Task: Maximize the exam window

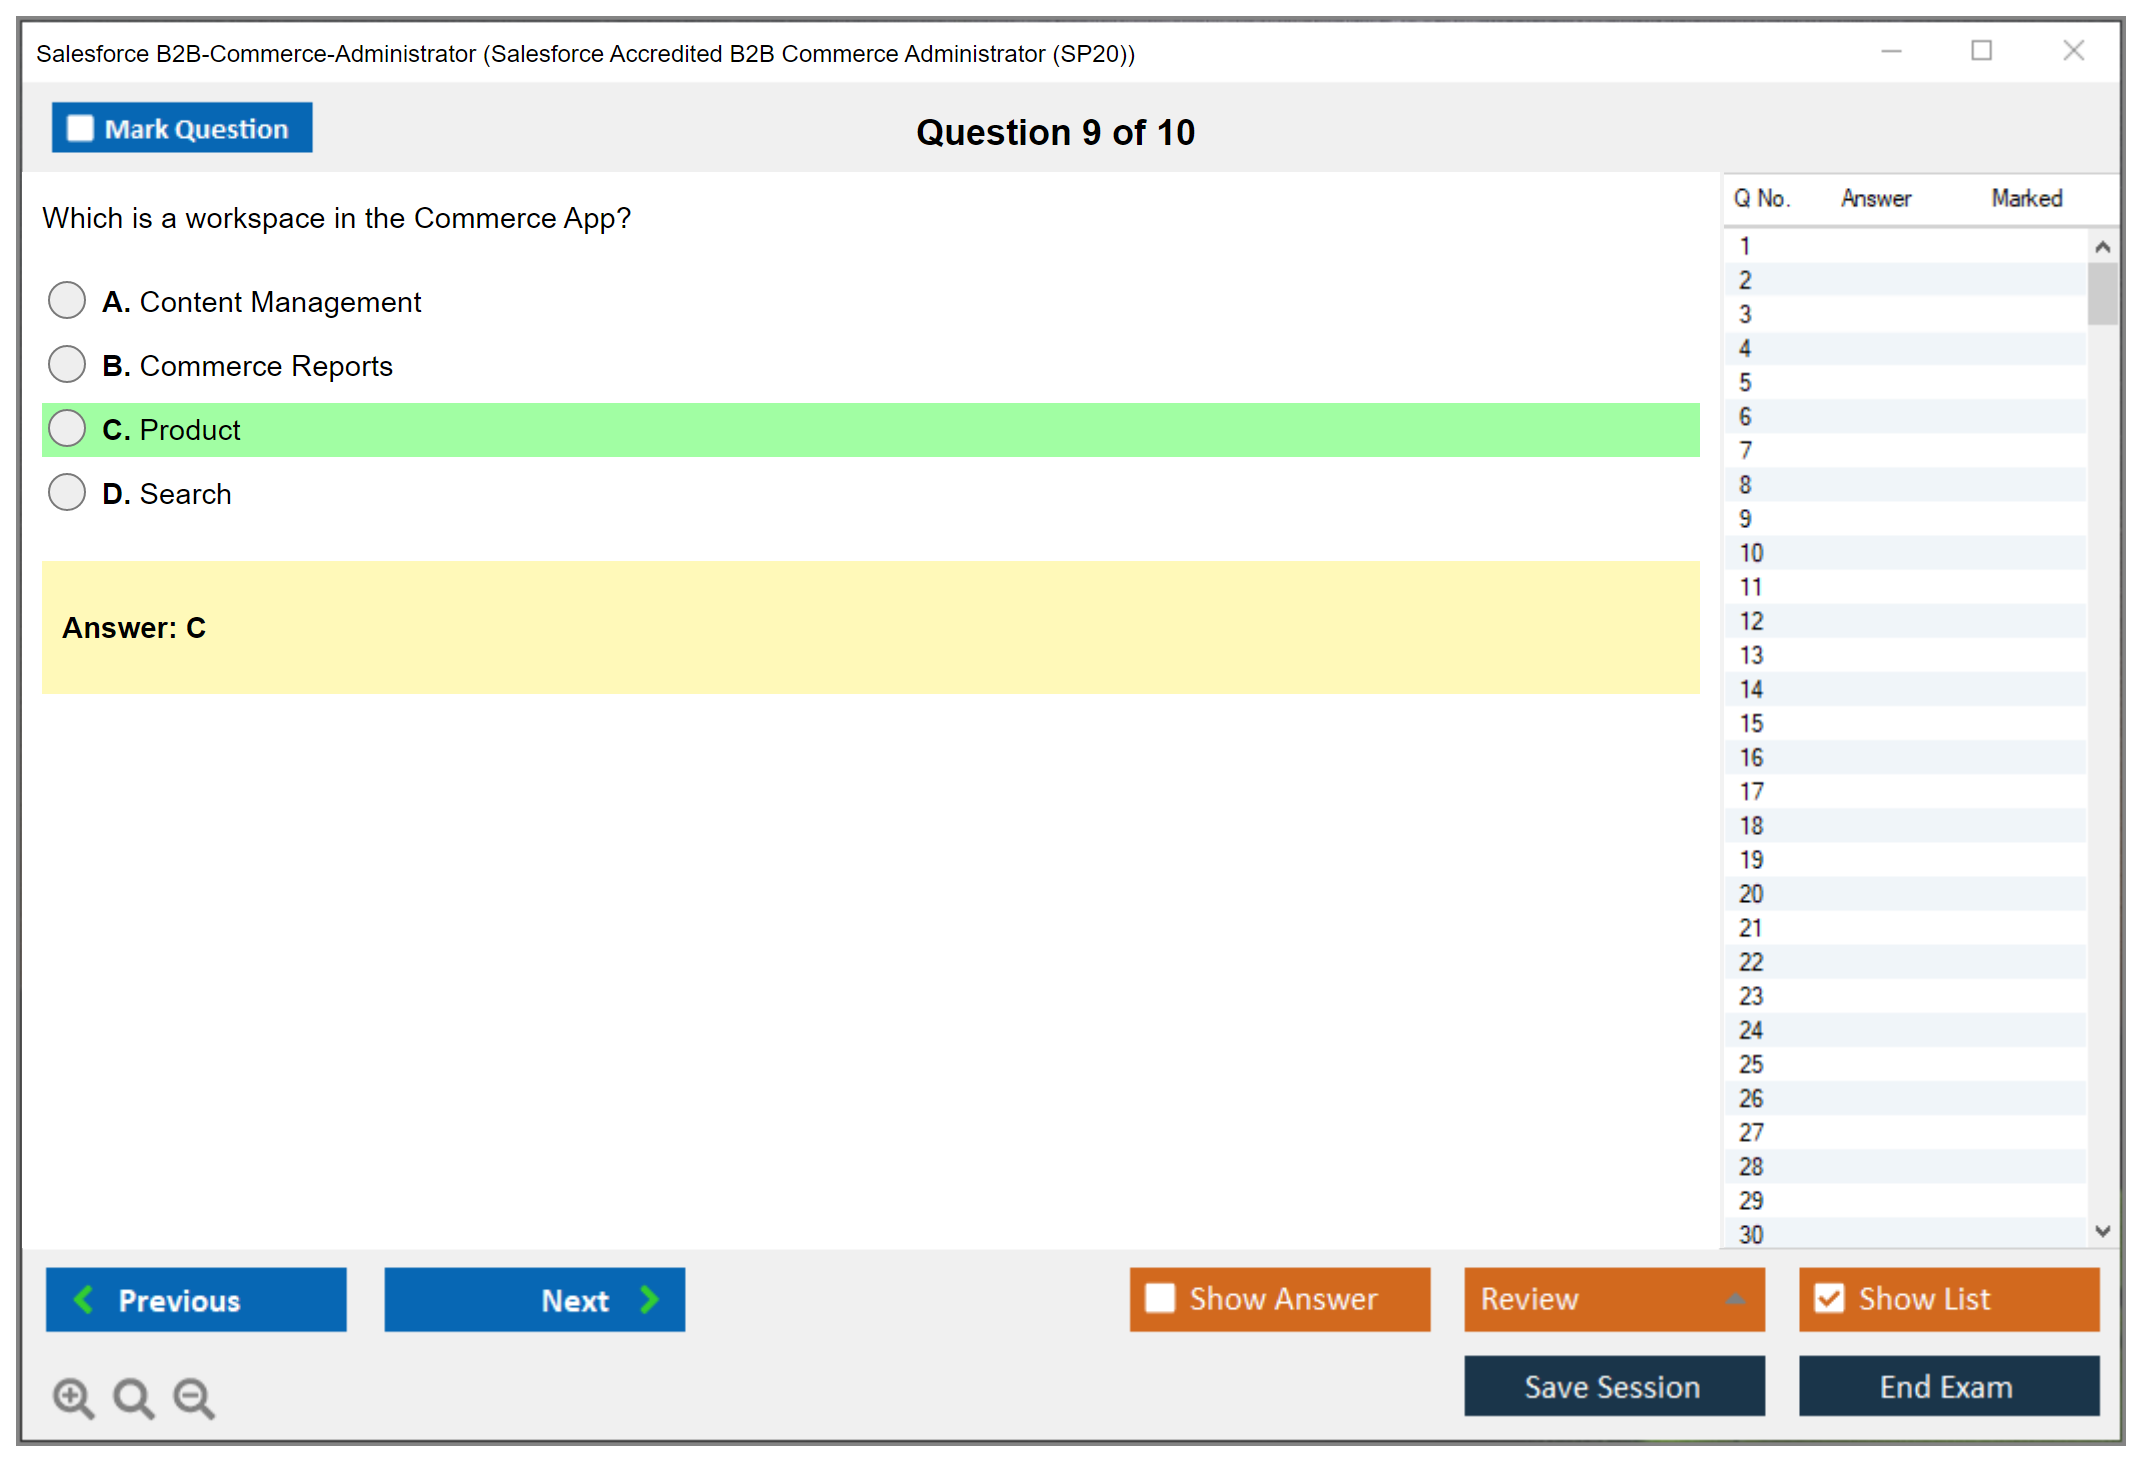Action: tap(1981, 51)
